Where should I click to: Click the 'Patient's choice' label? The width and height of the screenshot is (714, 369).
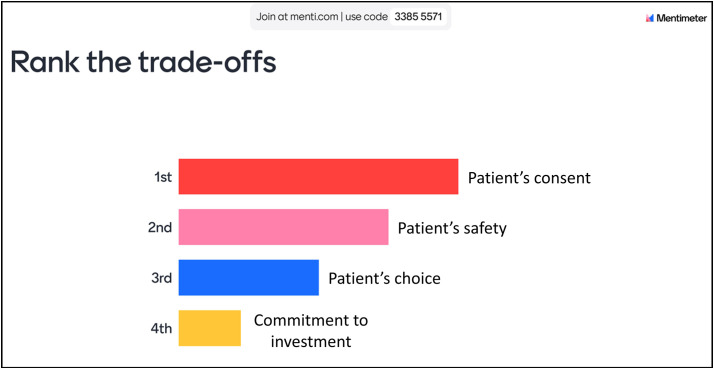[x=384, y=278]
